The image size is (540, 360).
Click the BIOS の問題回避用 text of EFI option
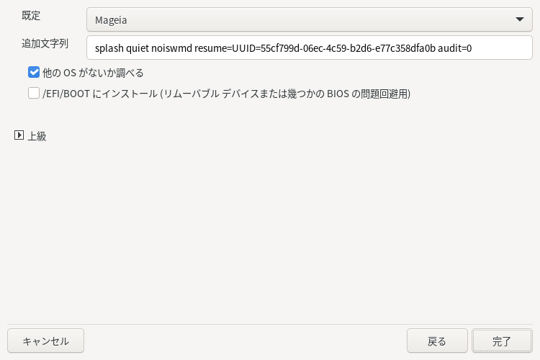point(367,93)
